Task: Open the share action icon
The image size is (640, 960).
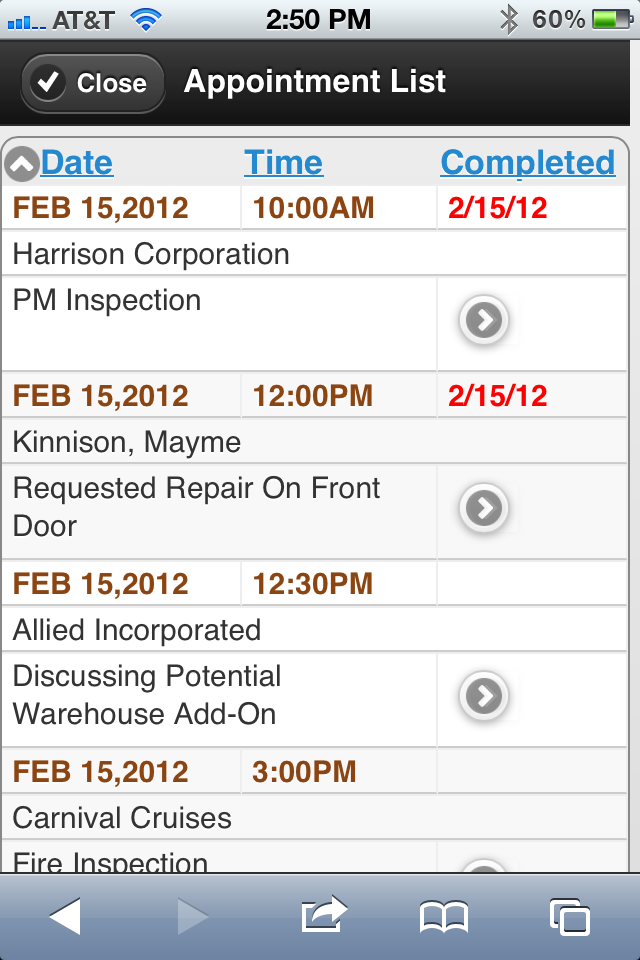Action: coord(323,914)
